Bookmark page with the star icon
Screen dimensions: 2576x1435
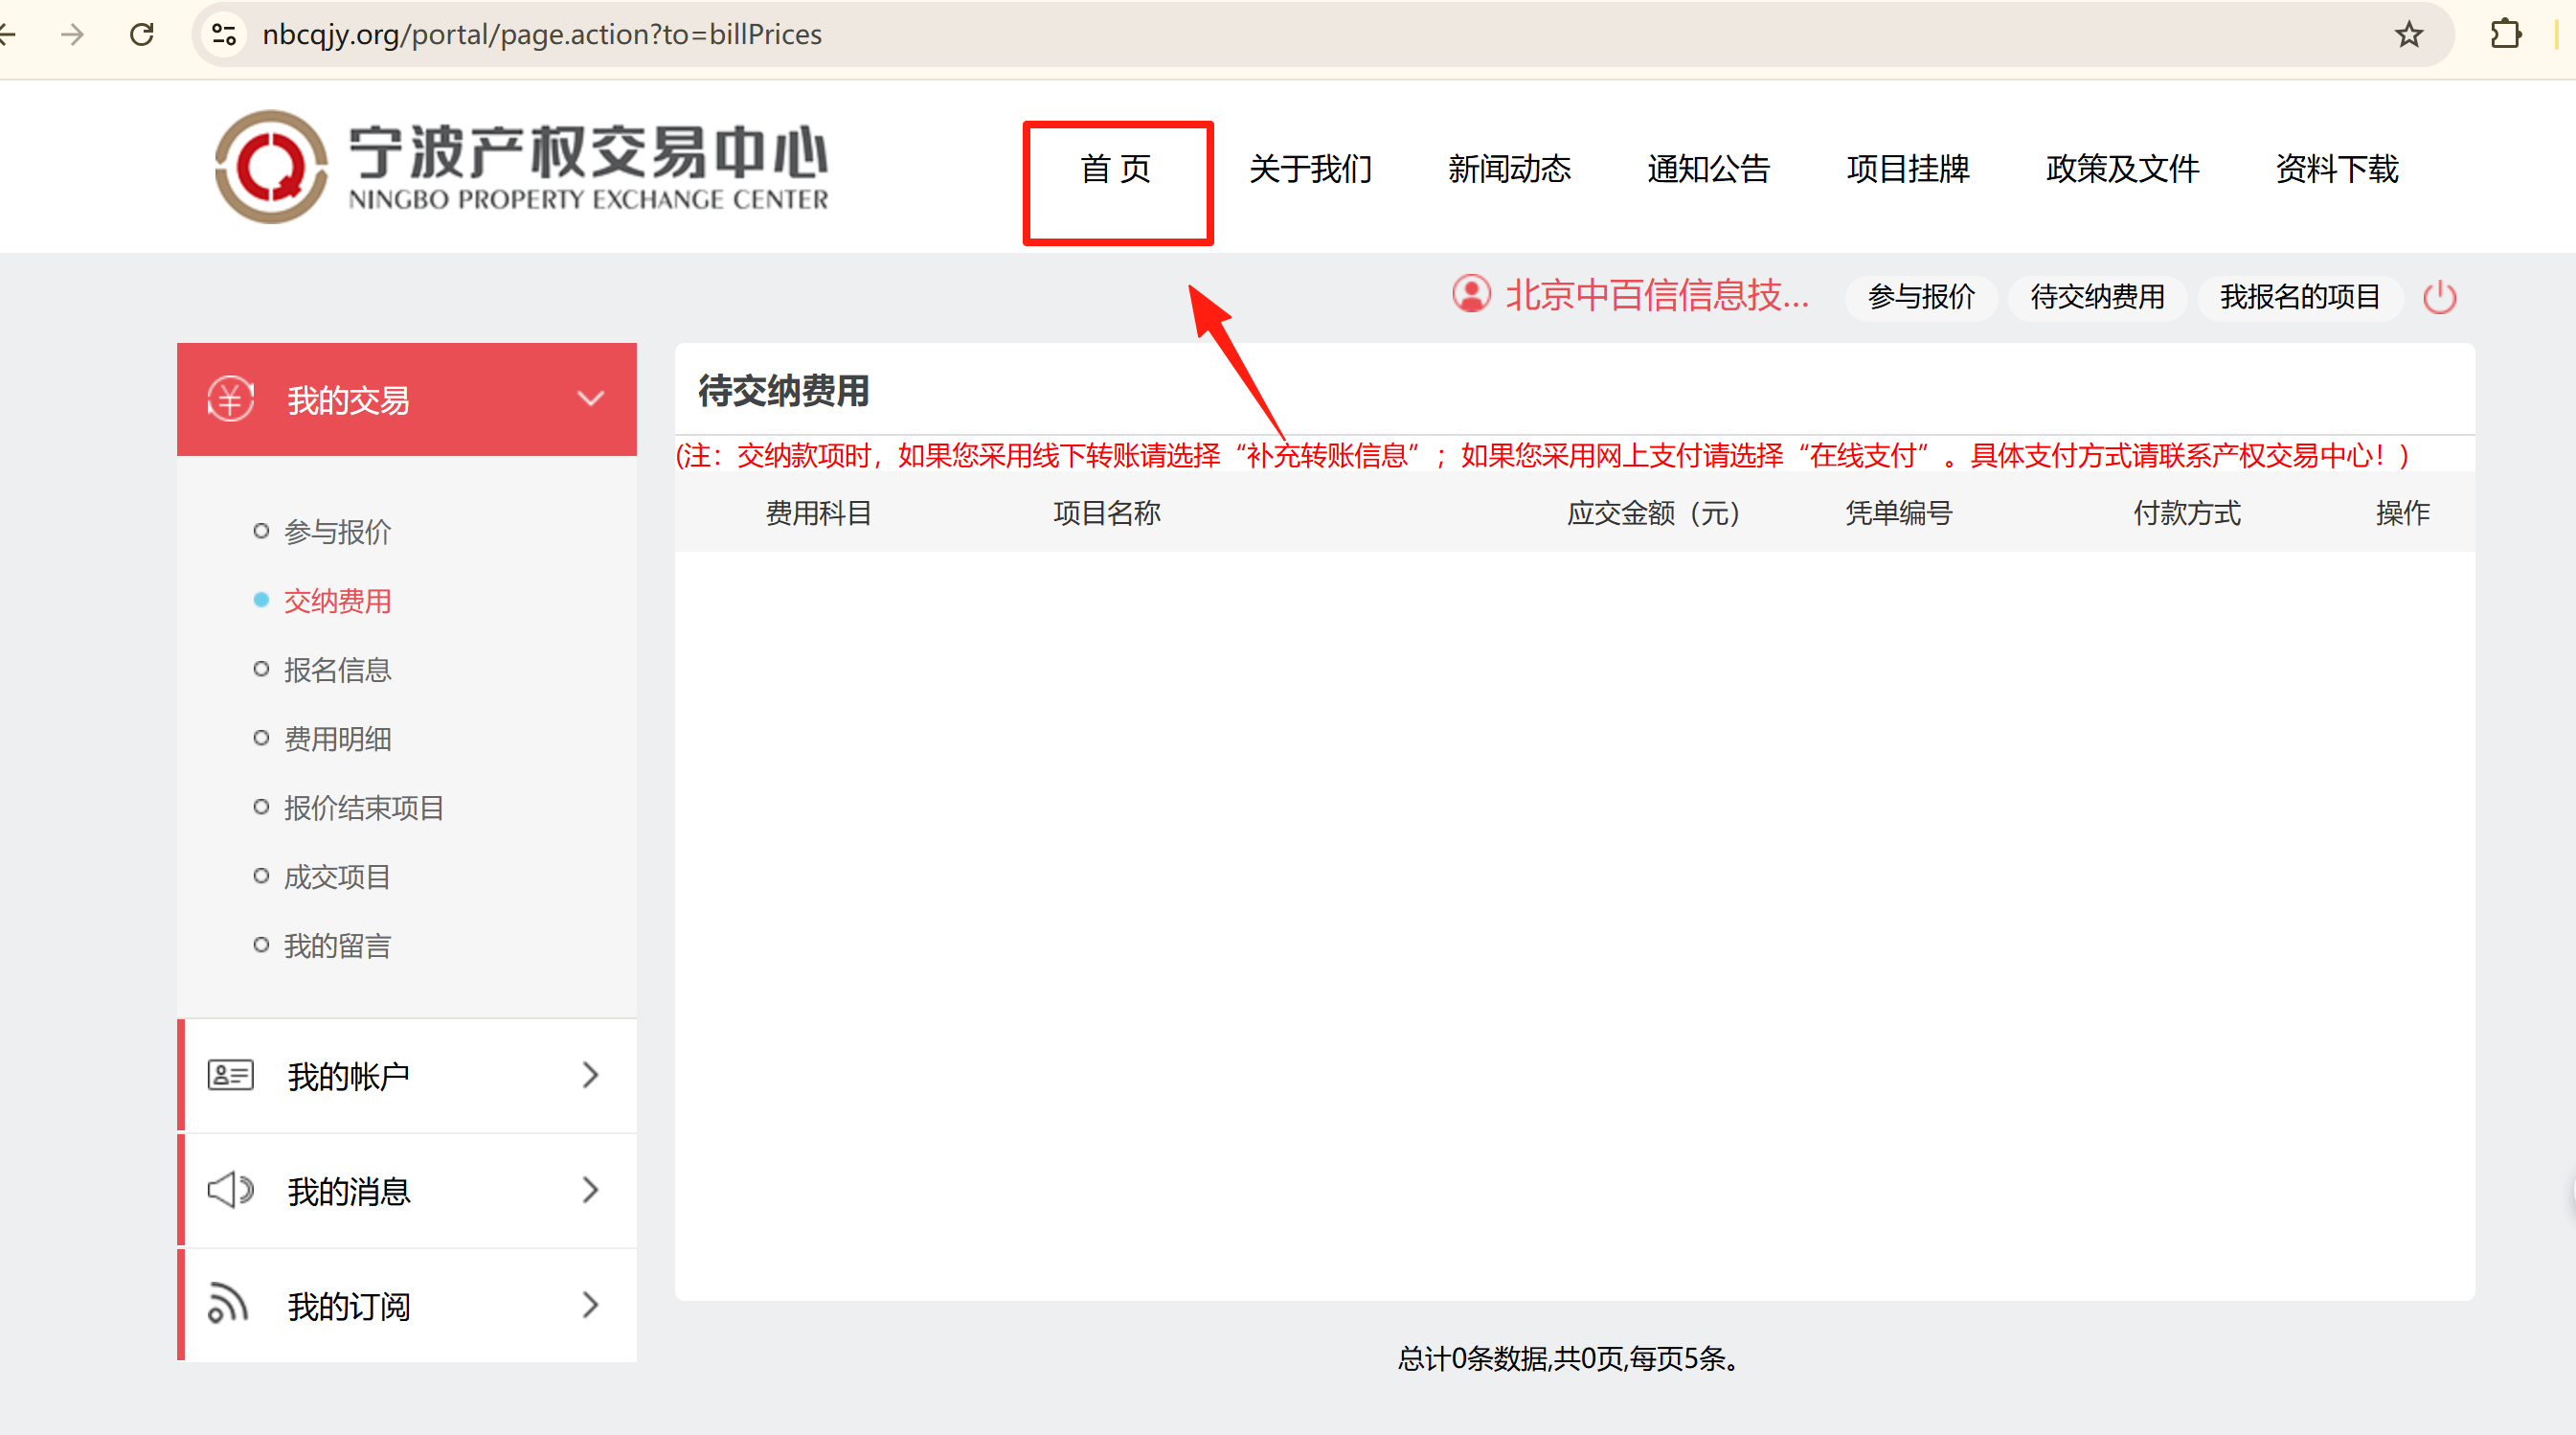[x=2409, y=35]
